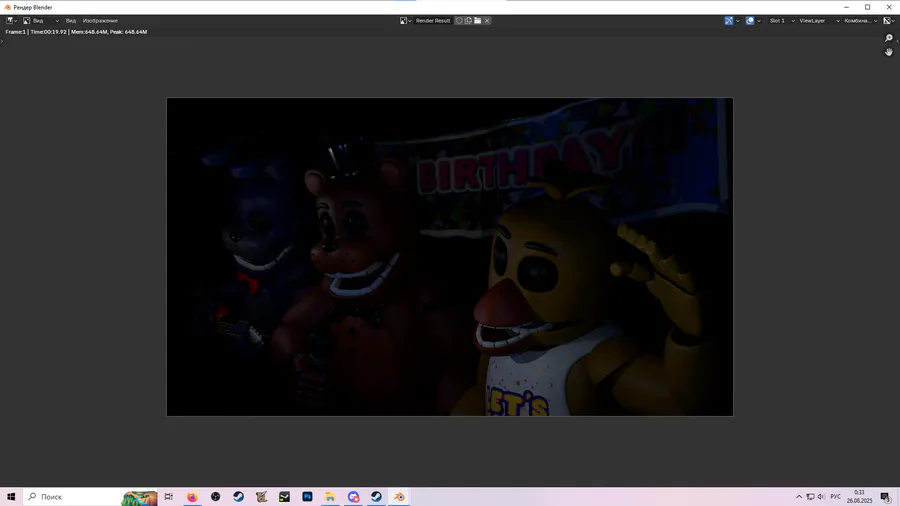This screenshot has width=900, height=506.
Task: Open the editor type selector
Action: coord(11,21)
